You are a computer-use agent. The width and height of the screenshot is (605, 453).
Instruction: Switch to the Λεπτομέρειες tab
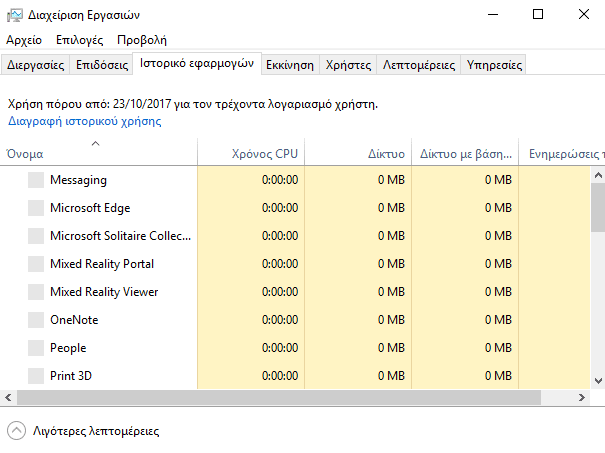[419, 65]
